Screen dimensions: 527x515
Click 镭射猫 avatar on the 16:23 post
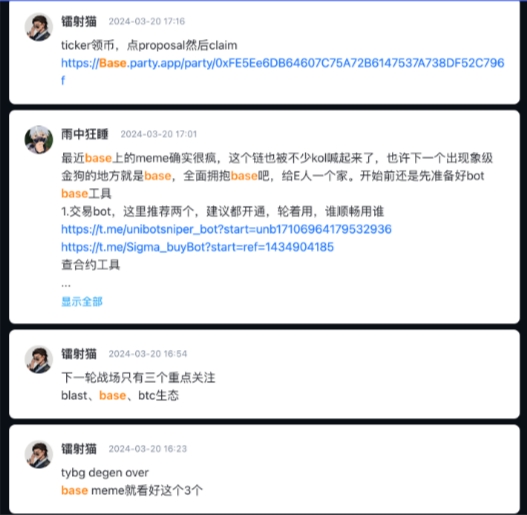39,454
